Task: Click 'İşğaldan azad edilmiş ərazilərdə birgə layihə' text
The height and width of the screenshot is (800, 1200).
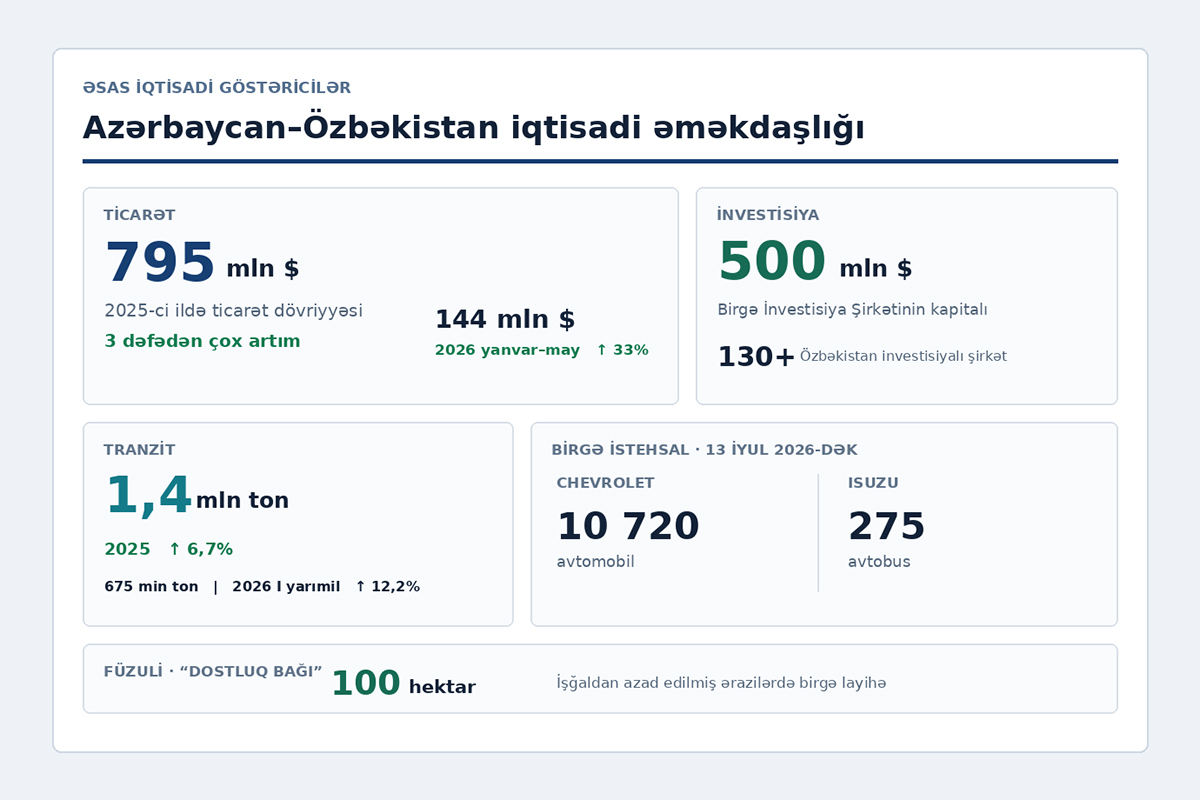Action: [721, 683]
